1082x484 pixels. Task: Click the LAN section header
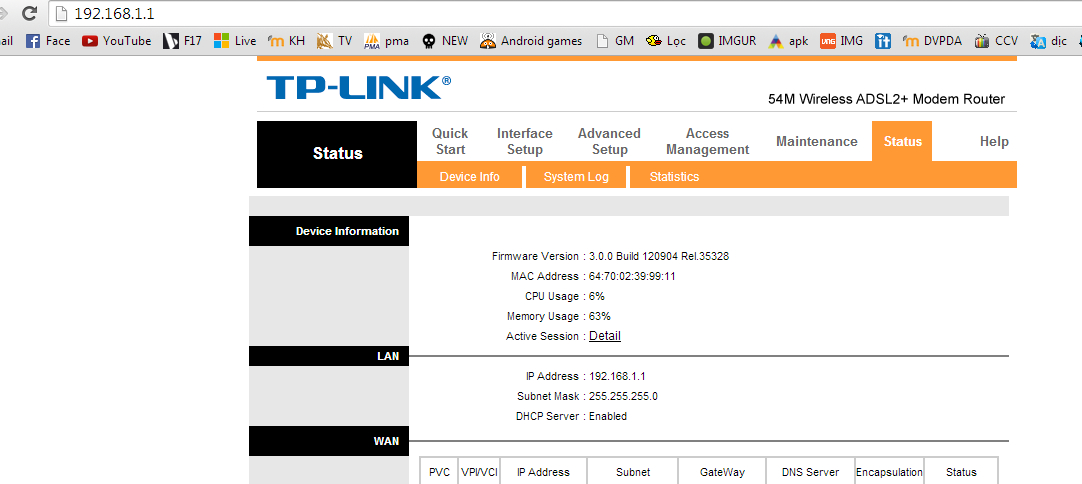point(329,356)
